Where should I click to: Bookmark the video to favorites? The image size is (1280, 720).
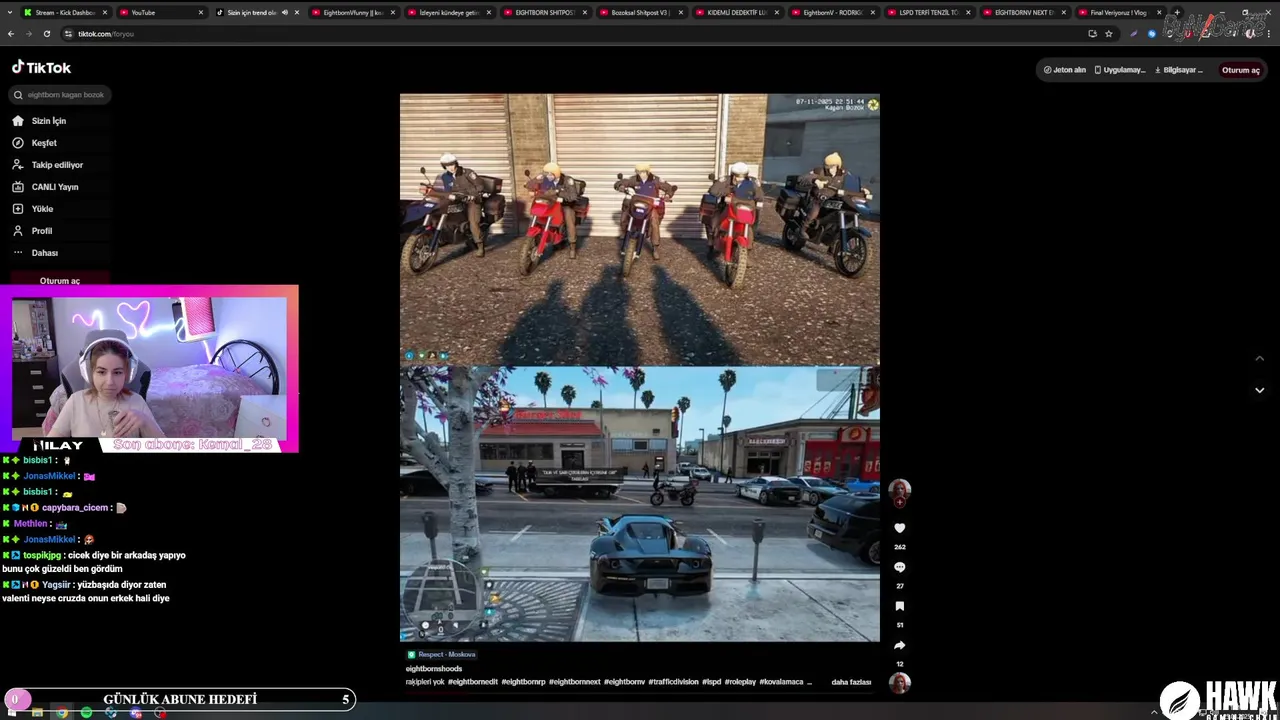tap(900, 606)
